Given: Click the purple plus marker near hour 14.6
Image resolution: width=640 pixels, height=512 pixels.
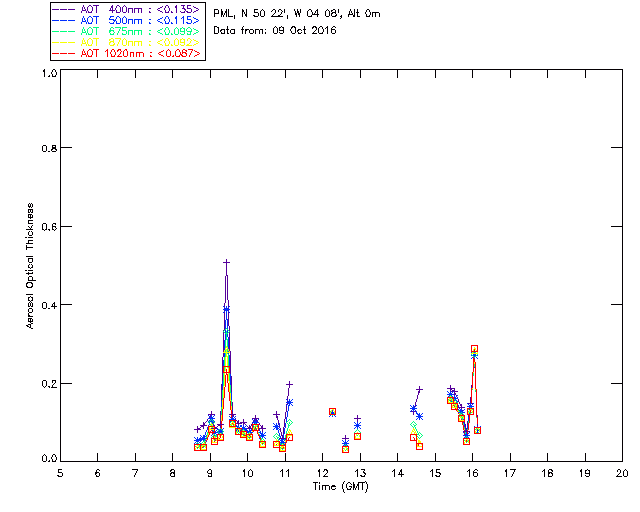Looking at the screenshot, I should click(419, 390).
